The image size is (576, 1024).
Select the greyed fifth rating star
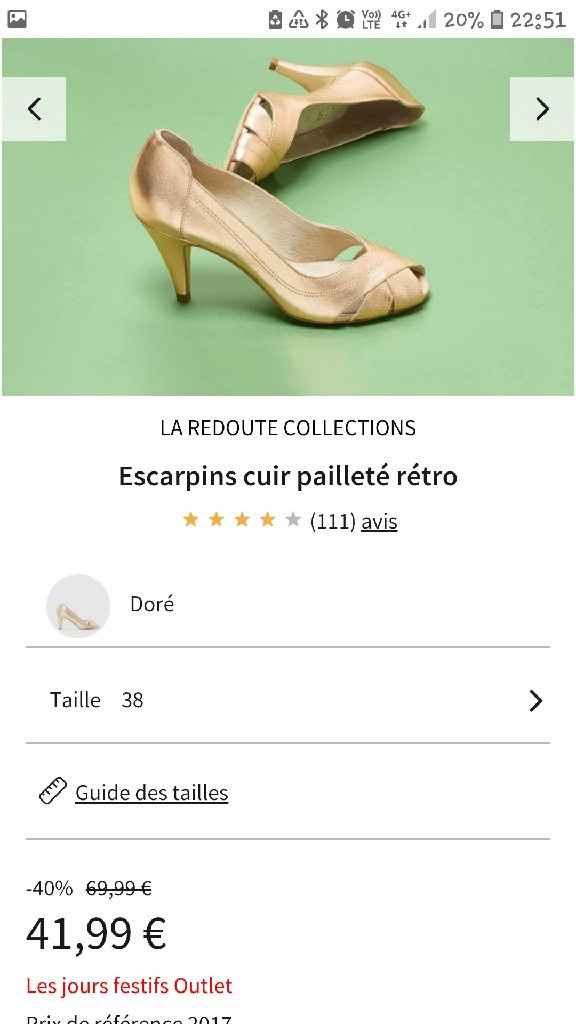pyautogui.click(x=291, y=519)
